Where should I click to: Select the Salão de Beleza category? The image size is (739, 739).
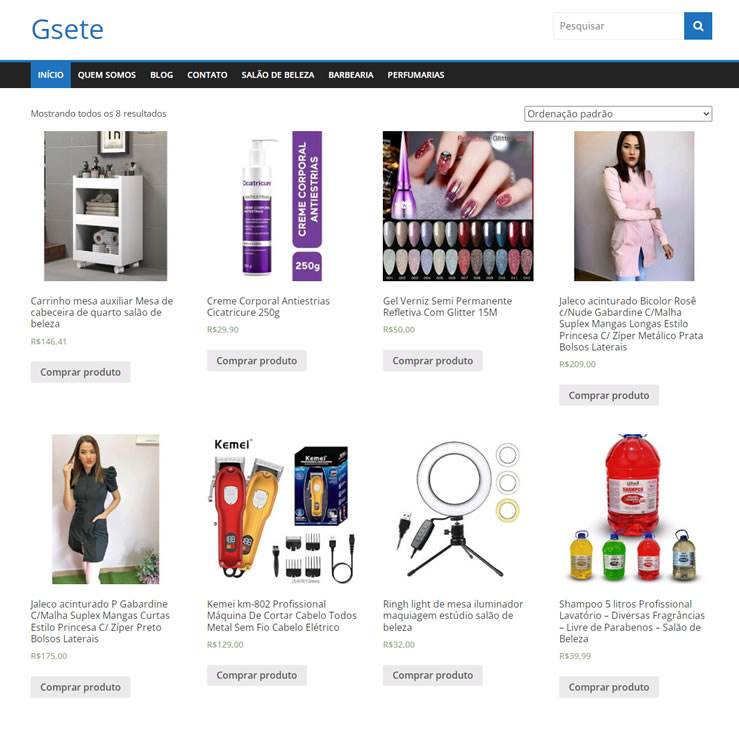[x=278, y=75]
